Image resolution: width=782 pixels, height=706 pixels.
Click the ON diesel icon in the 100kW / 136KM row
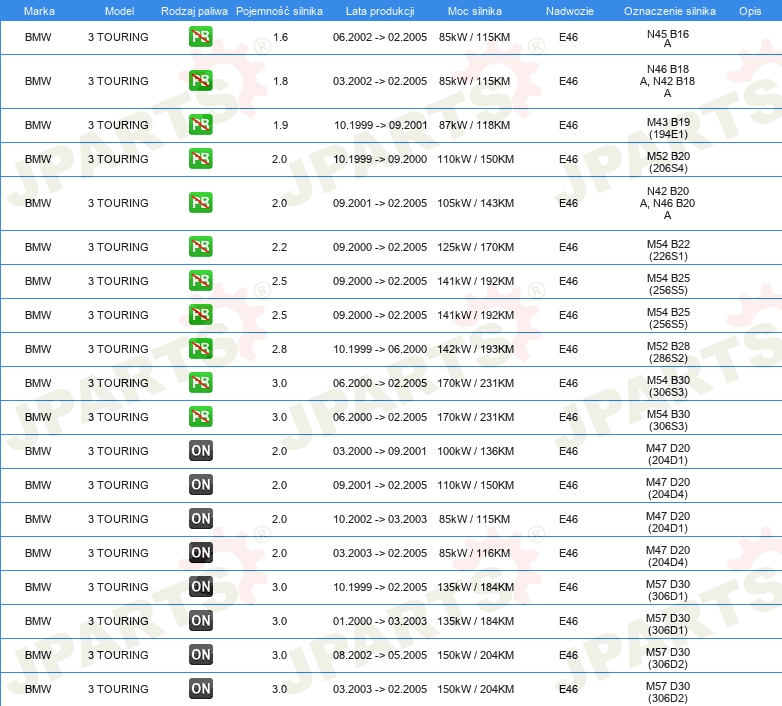click(200, 451)
